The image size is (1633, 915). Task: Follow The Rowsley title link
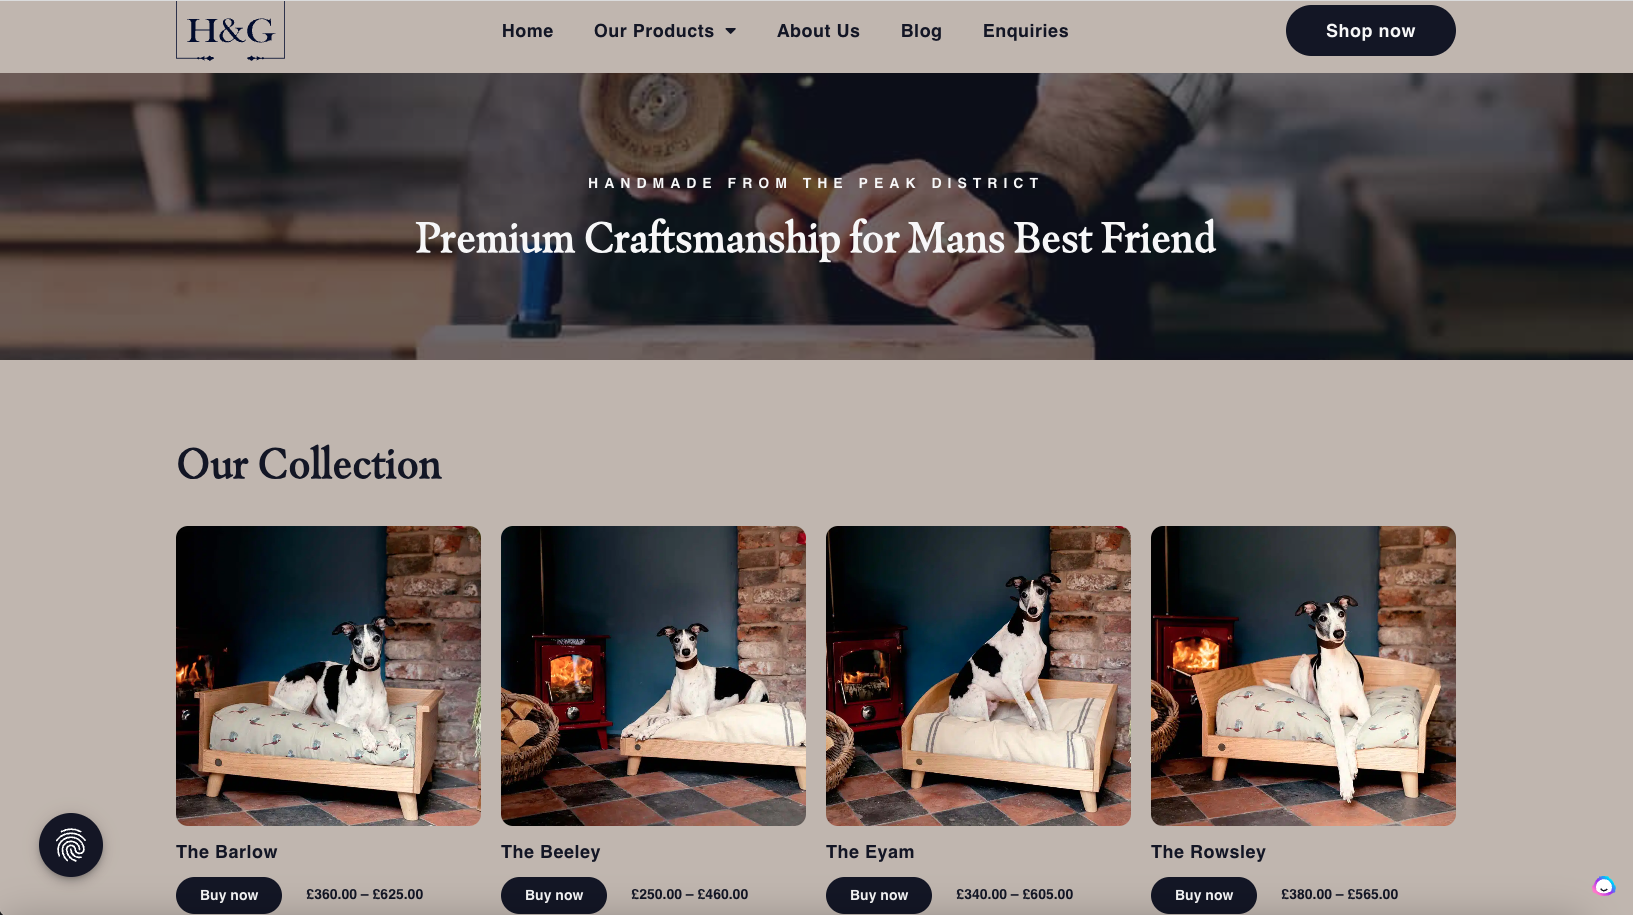coord(1208,852)
